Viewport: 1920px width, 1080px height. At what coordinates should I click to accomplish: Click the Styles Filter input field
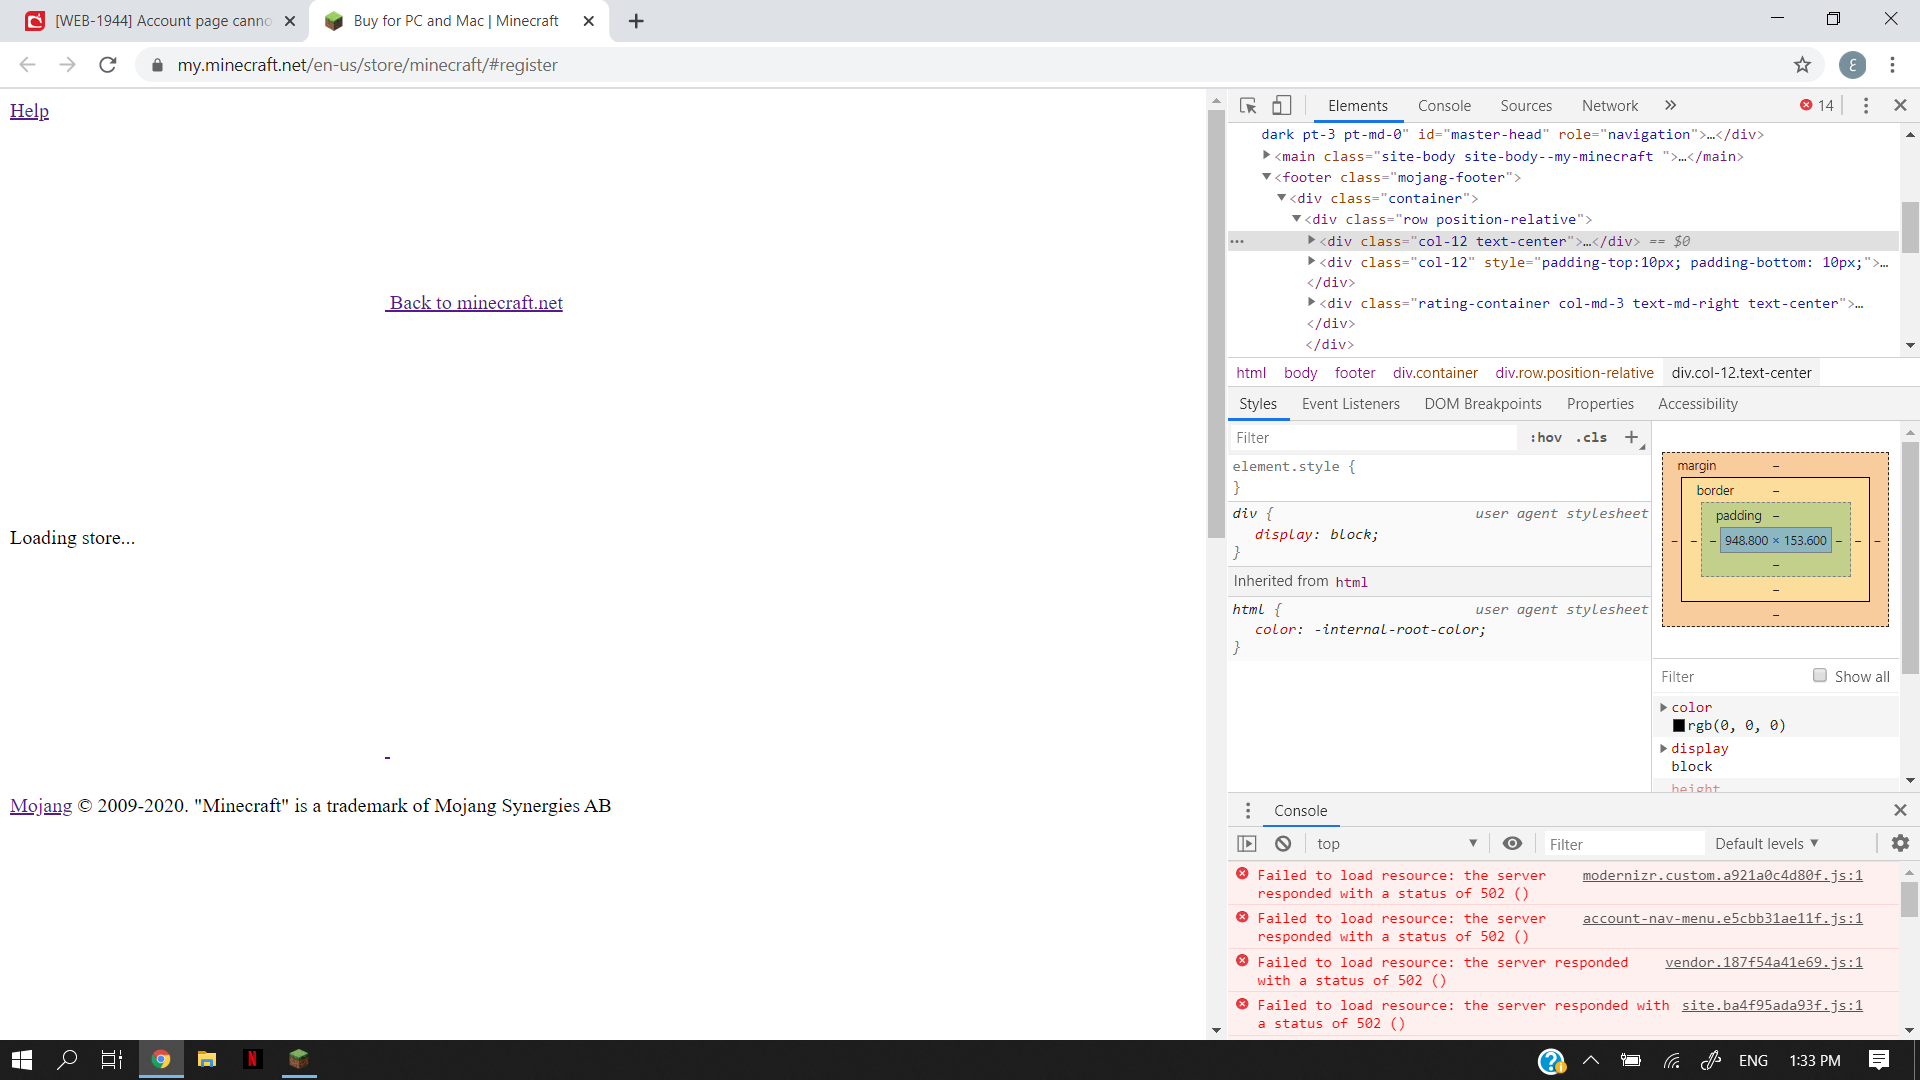[1370, 437]
